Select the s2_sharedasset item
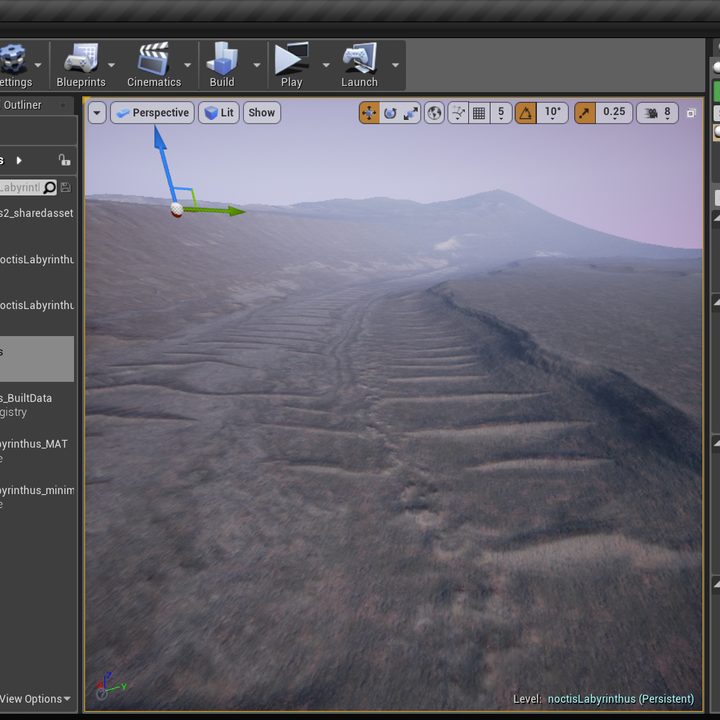 click(x=37, y=213)
